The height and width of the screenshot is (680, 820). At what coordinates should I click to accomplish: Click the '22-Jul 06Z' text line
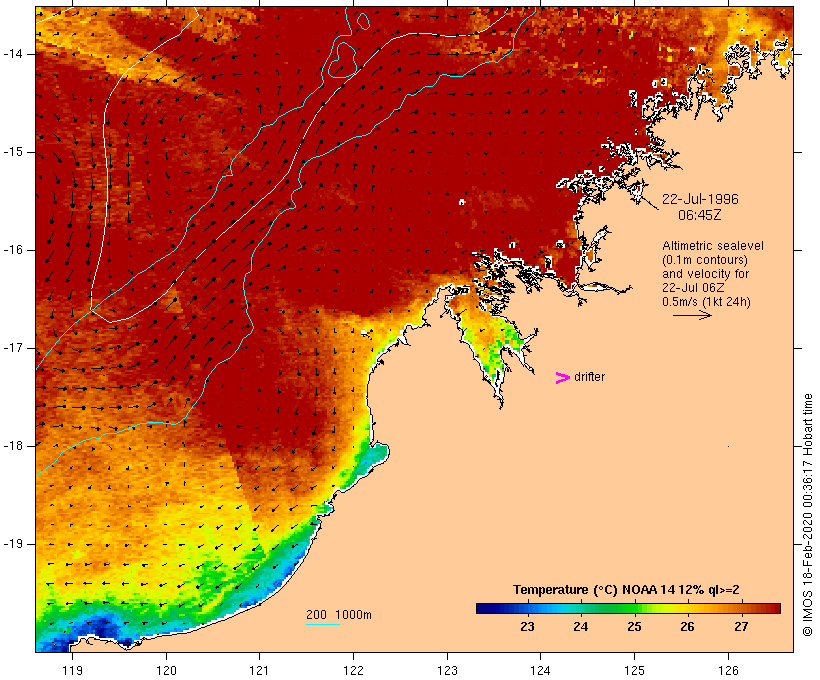tap(693, 288)
